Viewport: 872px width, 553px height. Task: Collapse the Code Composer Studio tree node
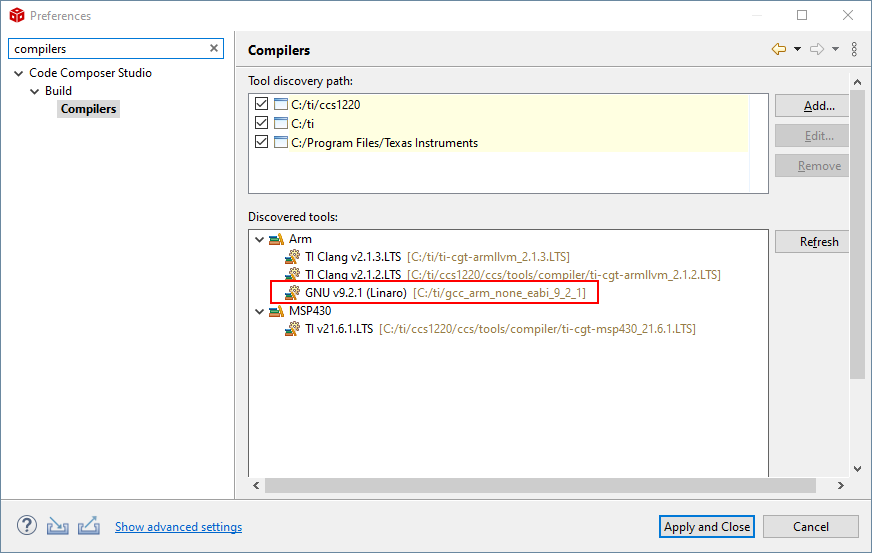18,73
